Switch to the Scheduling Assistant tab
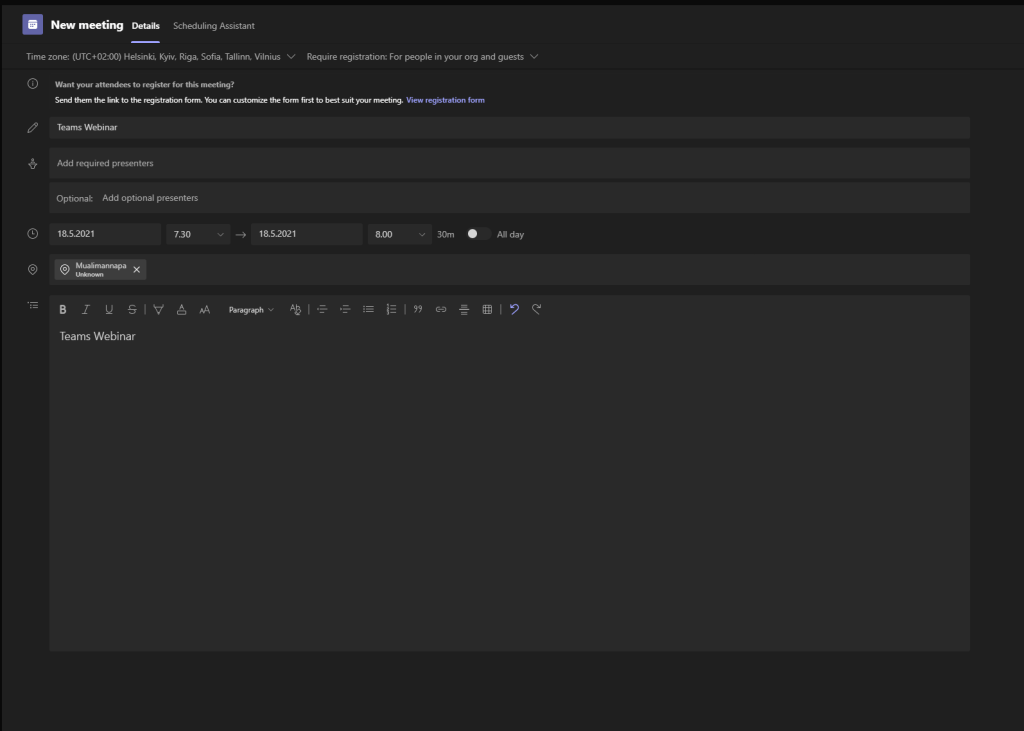Image resolution: width=1024 pixels, height=731 pixels. 213,26
